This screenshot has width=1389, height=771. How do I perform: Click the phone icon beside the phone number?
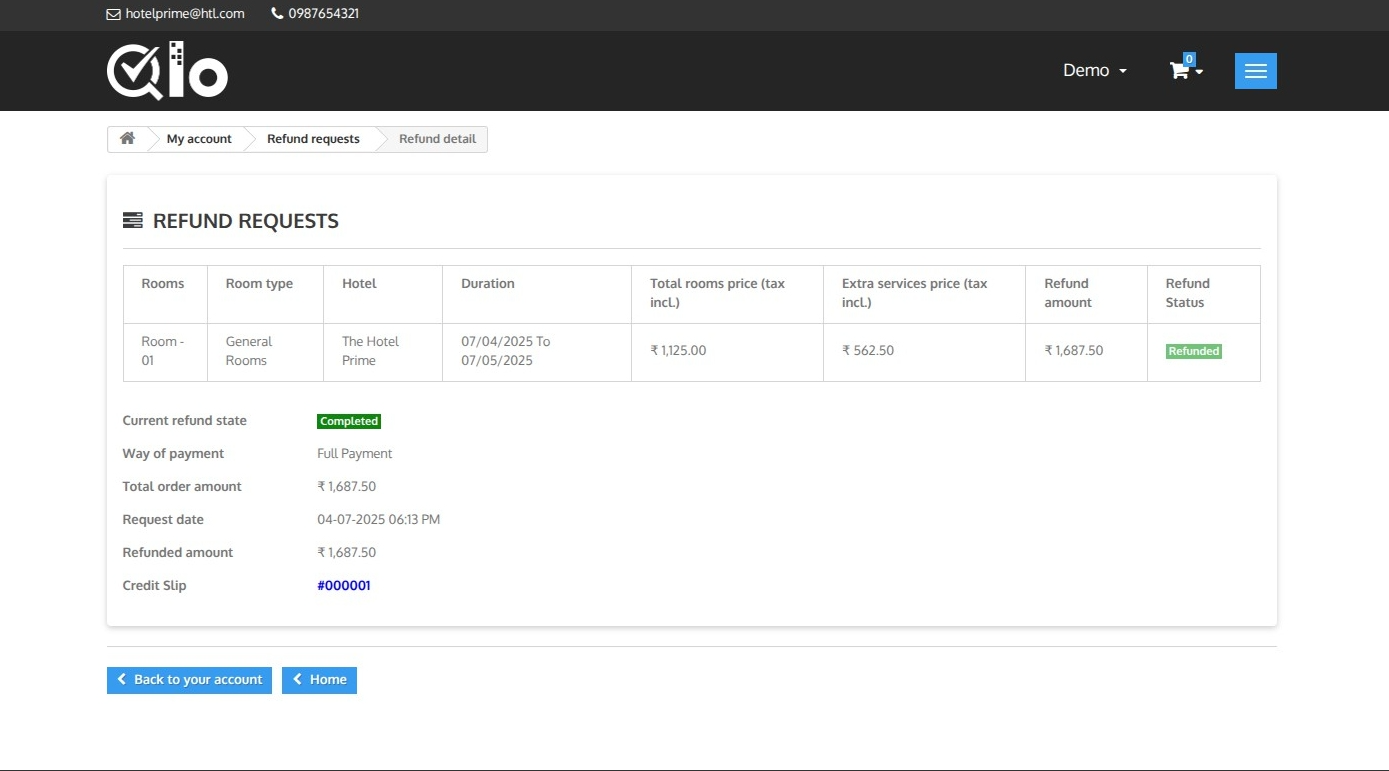[277, 14]
